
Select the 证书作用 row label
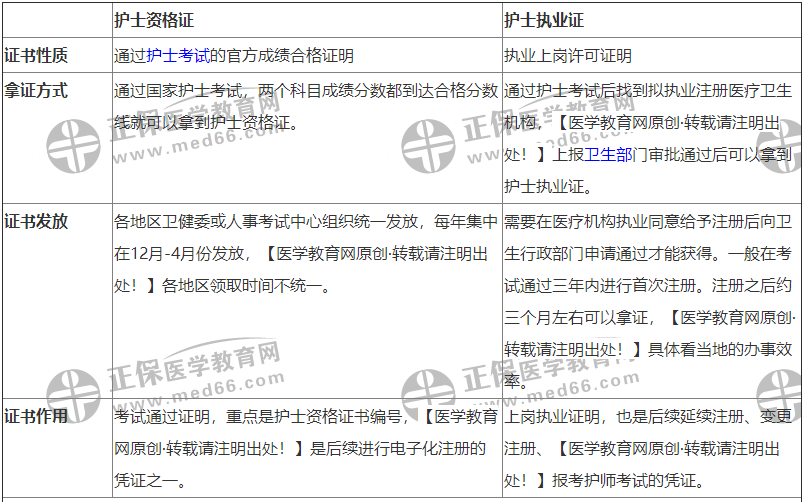[36, 416]
